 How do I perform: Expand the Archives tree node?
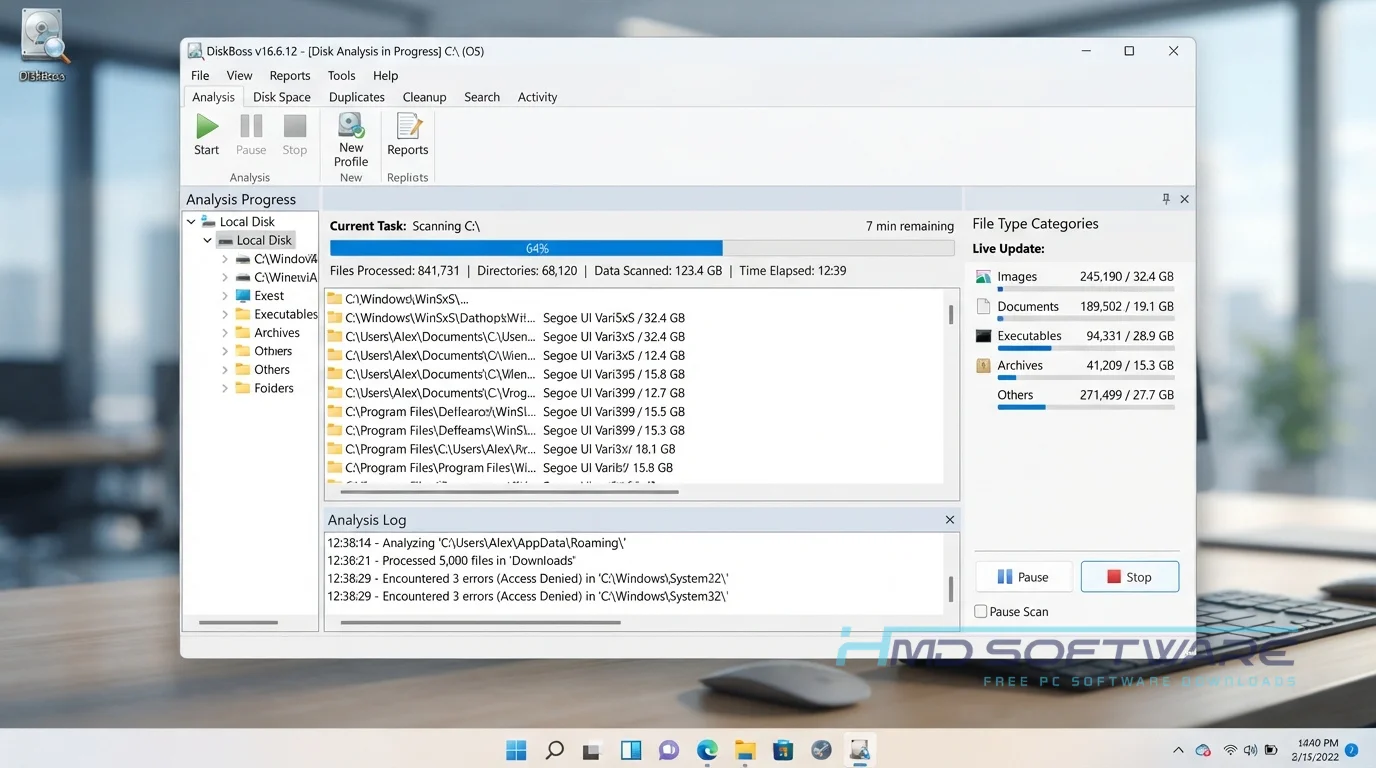225,333
